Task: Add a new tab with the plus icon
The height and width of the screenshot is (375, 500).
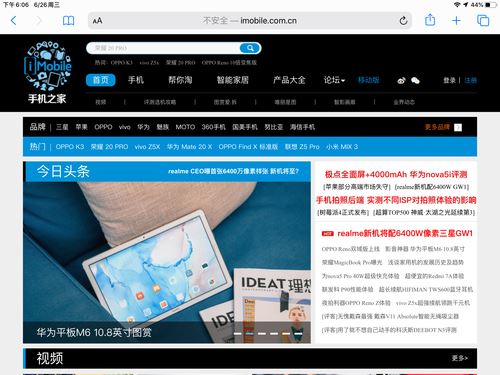Action: 456,21
